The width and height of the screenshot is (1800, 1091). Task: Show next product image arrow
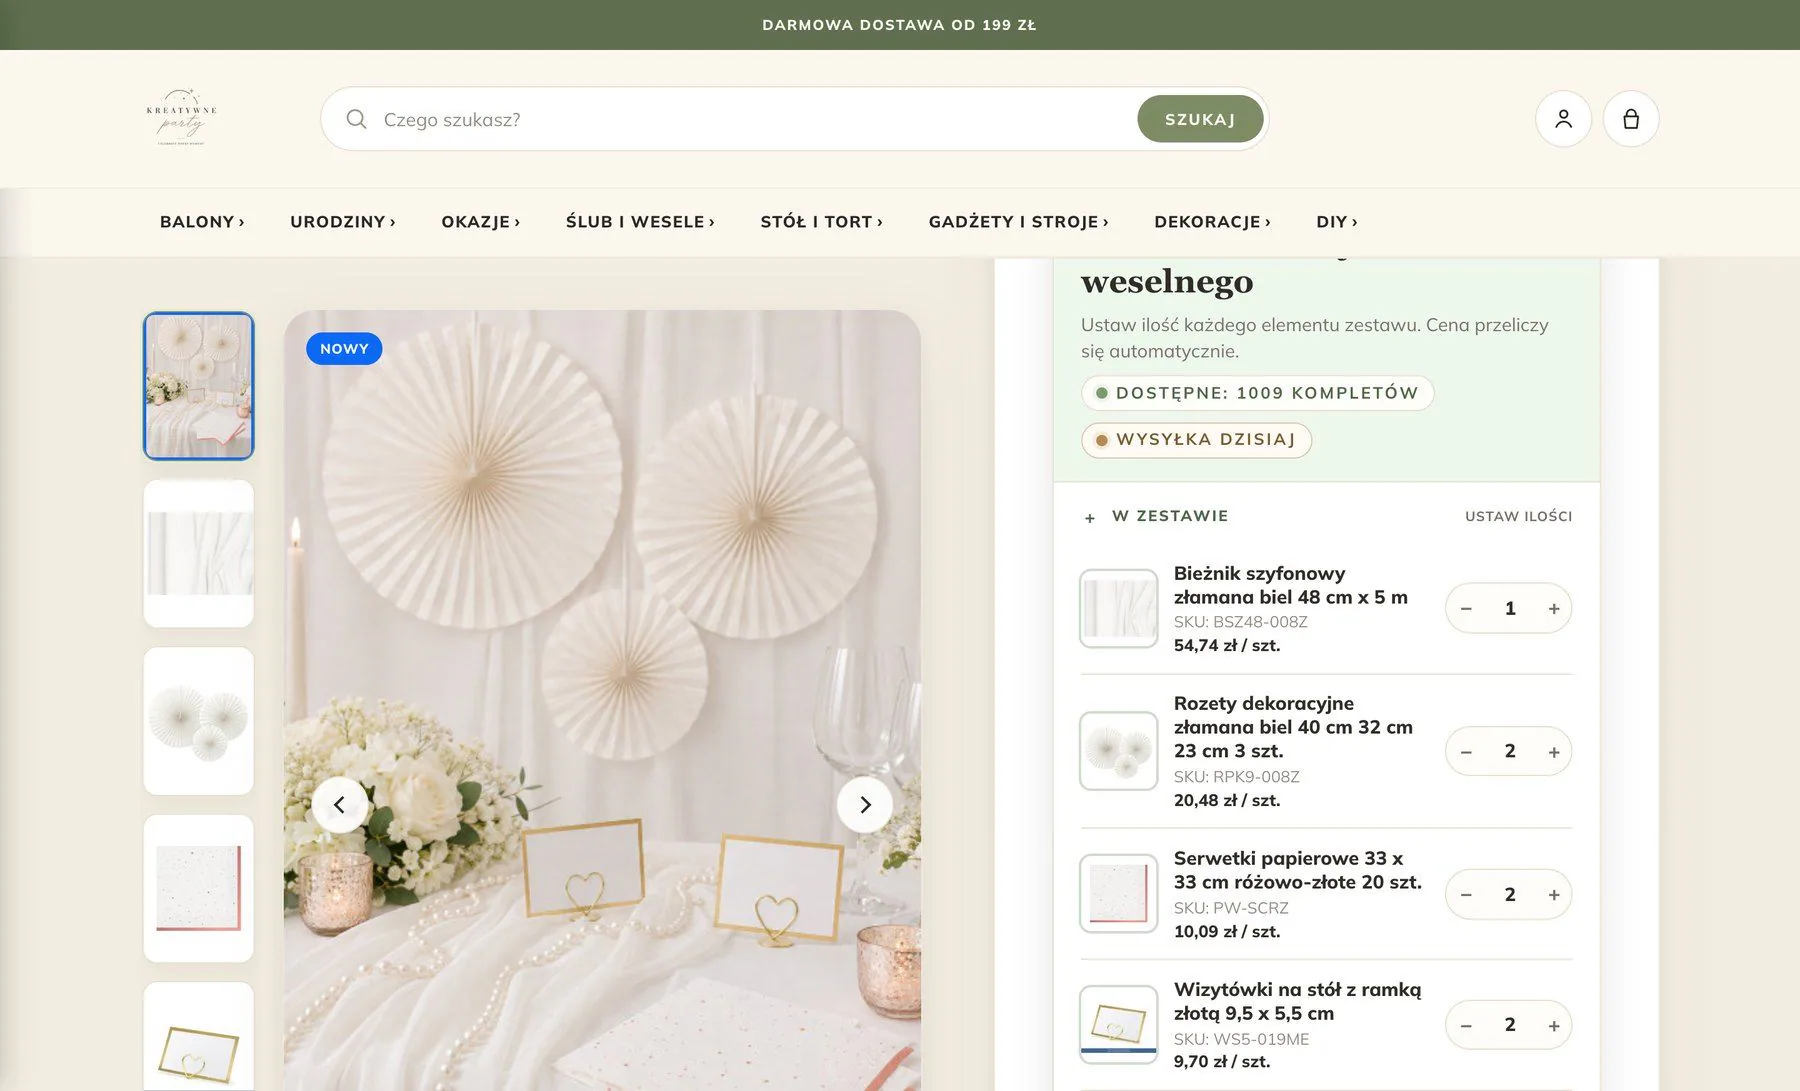click(x=865, y=805)
